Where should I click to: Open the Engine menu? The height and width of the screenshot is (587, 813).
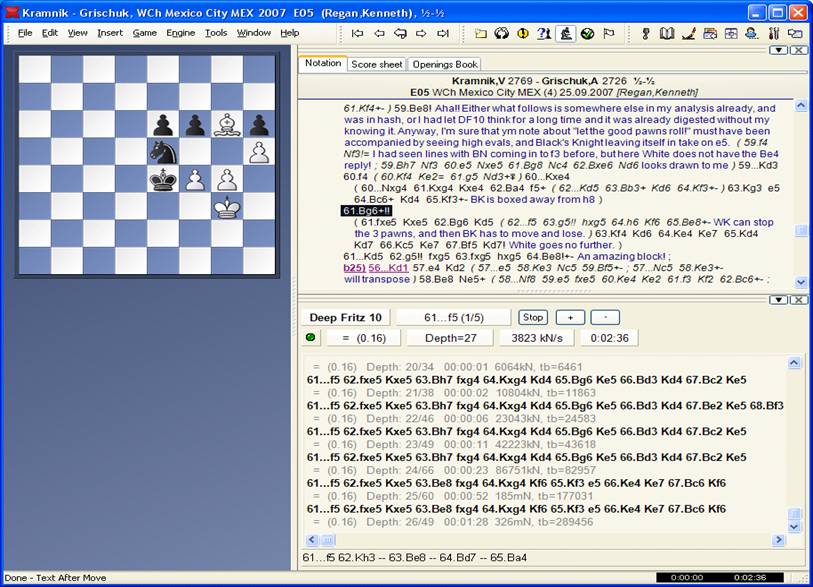click(x=181, y=33)
